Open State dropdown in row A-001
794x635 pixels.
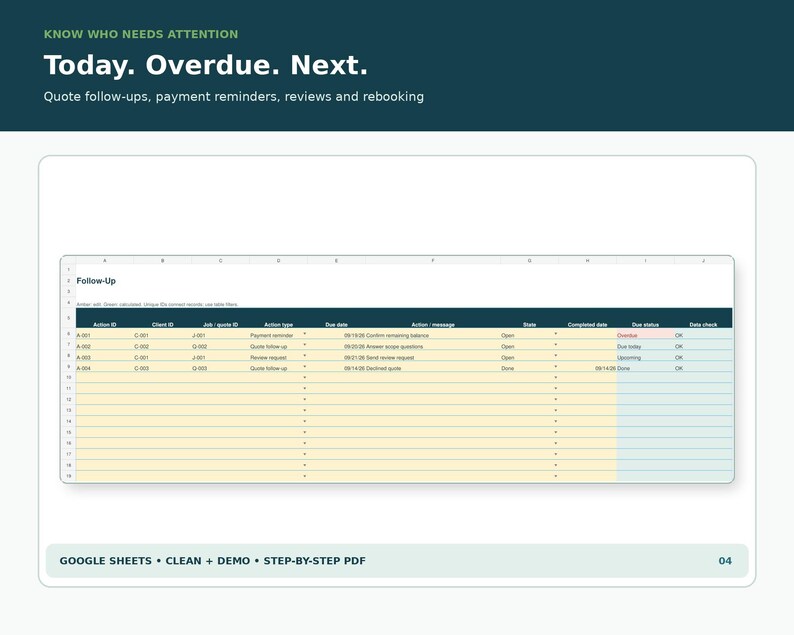[x=555, y=334]
